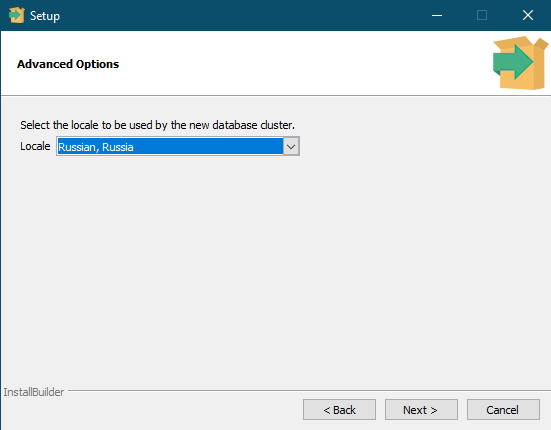Image resolution: width=551 pixels, height=430 pixels.
Task: Click the InstallBuilder label
Action: point(34,392)
